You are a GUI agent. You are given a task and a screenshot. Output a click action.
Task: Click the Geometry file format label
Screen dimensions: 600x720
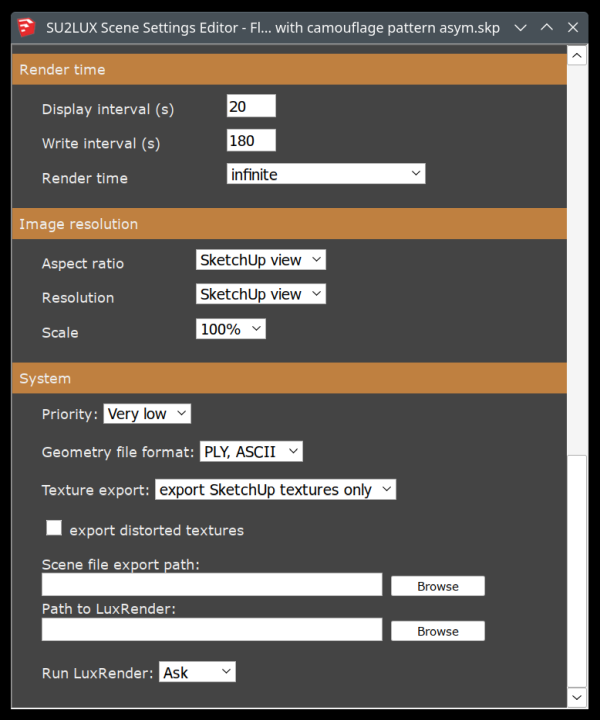click(118, 452)
